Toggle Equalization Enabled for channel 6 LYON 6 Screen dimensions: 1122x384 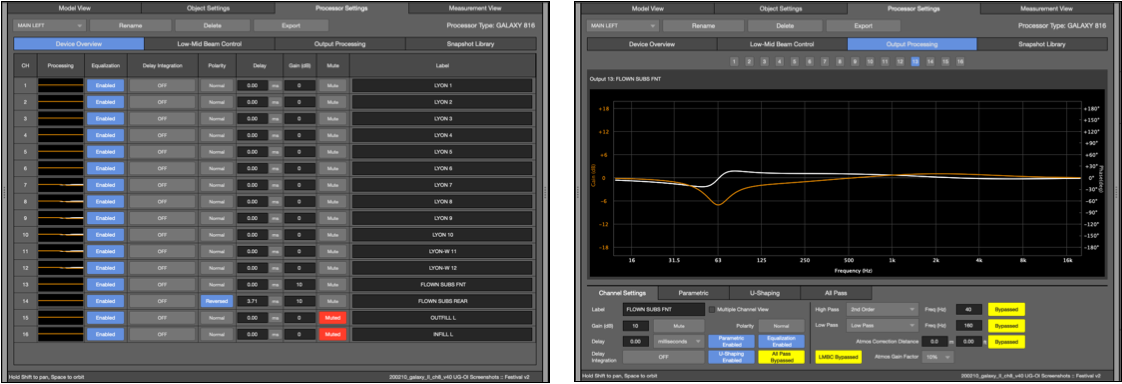(x=105, y=168)
